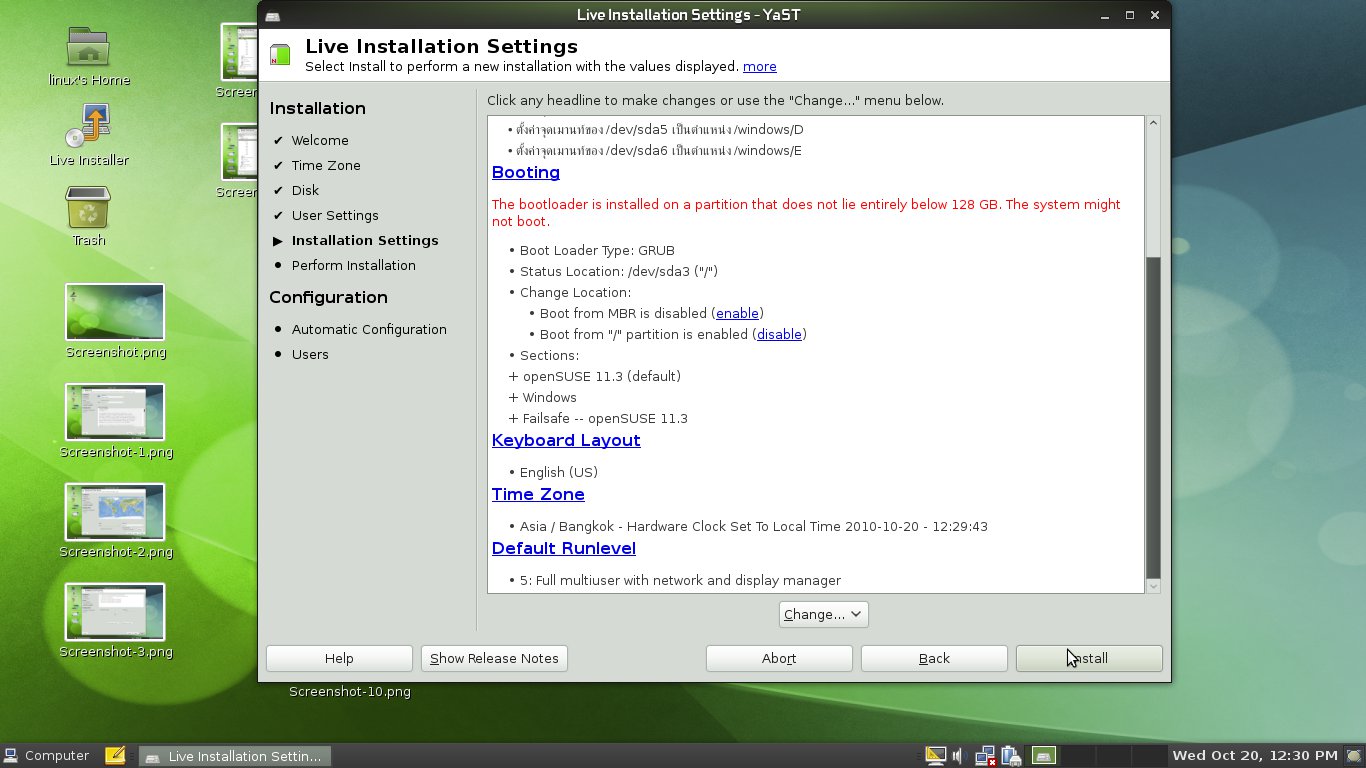Click 'Status Location: /dev/sda3' text
Viewport: 1366px width, 768px height.
[x=619, y=271]
